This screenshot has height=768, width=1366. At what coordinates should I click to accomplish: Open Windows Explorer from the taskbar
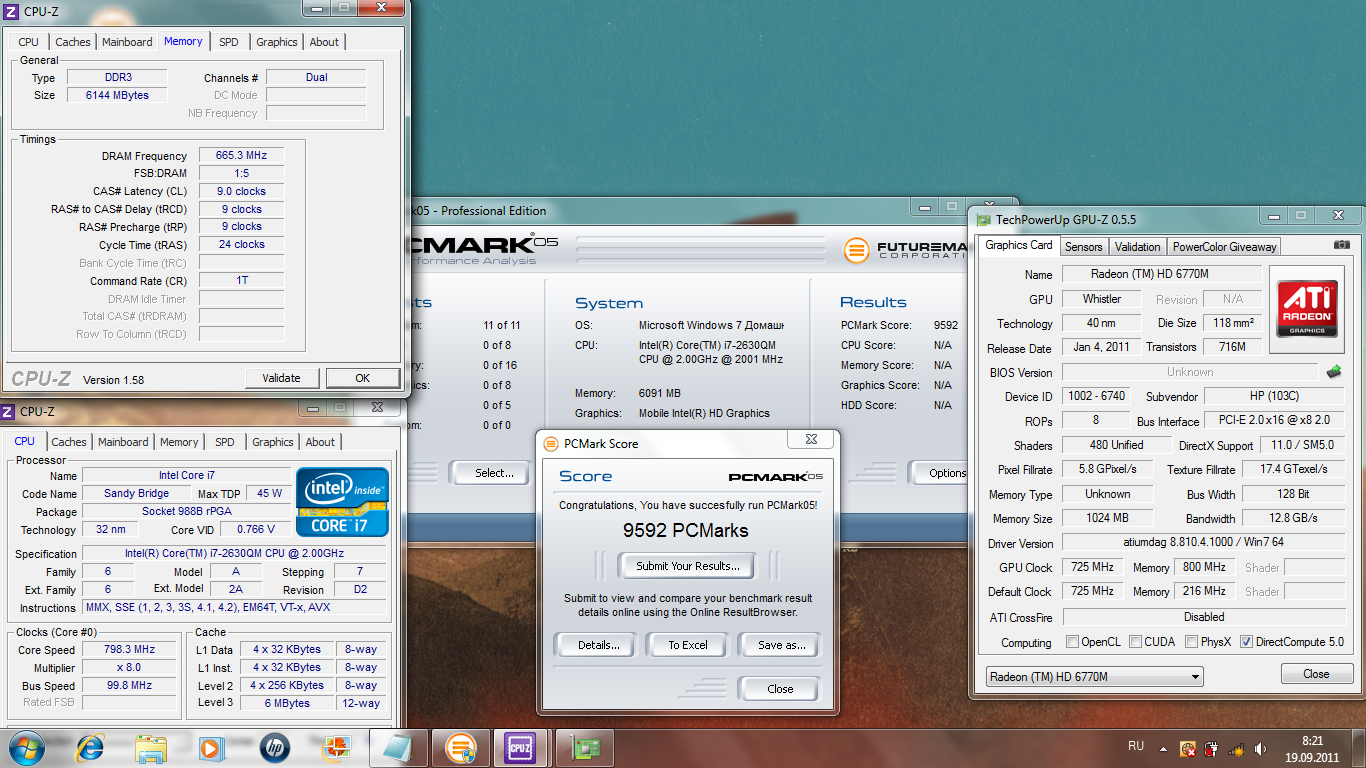tap(151, 747)
